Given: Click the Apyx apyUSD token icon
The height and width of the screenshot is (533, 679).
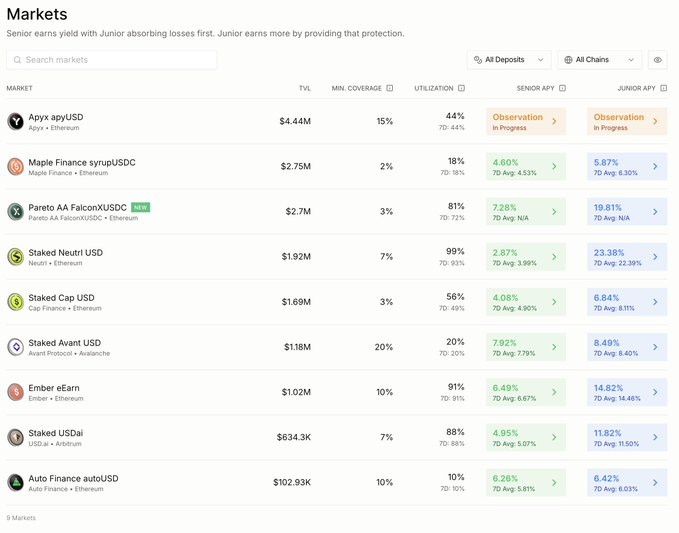Looking at the screenshot, I should pos(15,121).
